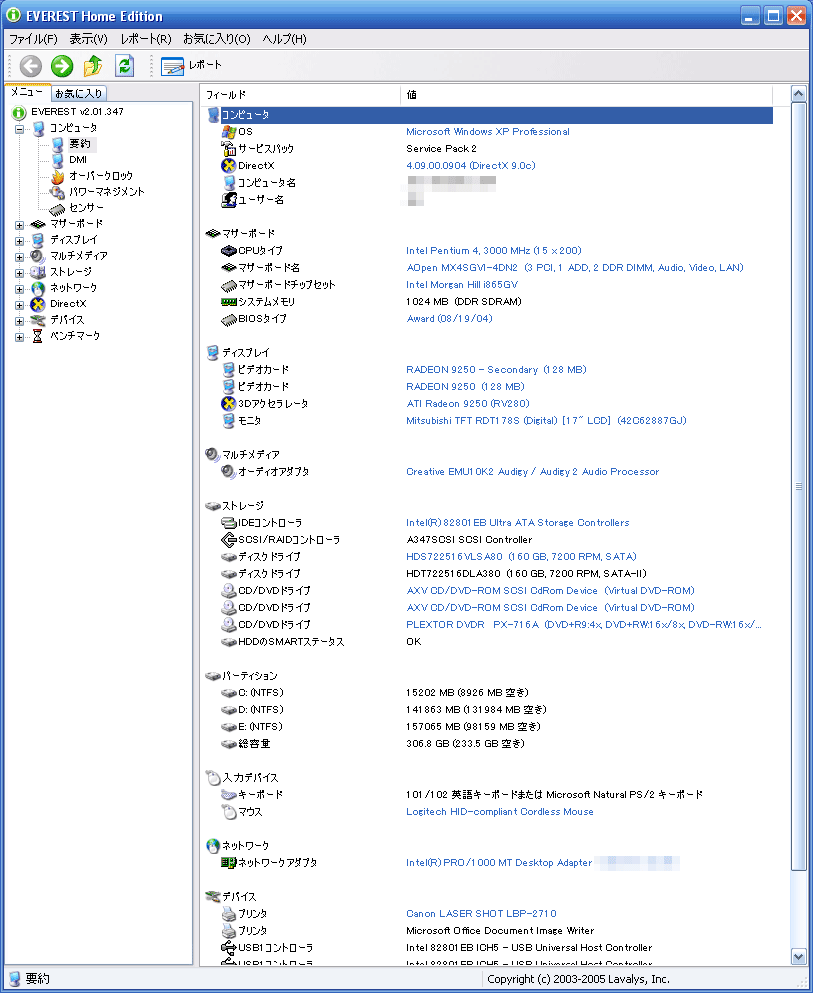Click the Refresh toolbar icon
This screenshot has width=813, height=993.
[124, 65]
